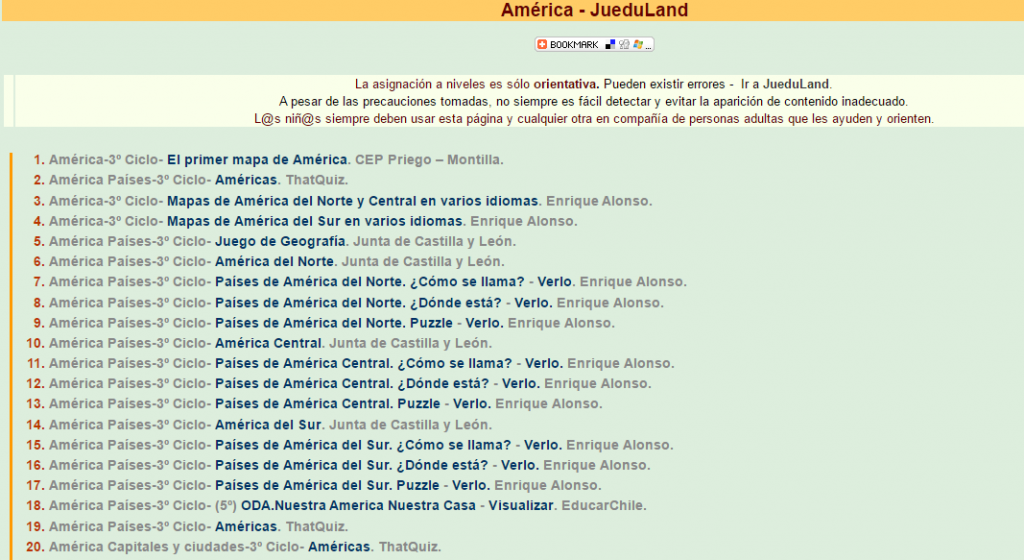The image size is (1024, 560).
Task: Open 'El primer mapa de América' link
Action: point(258,160)
